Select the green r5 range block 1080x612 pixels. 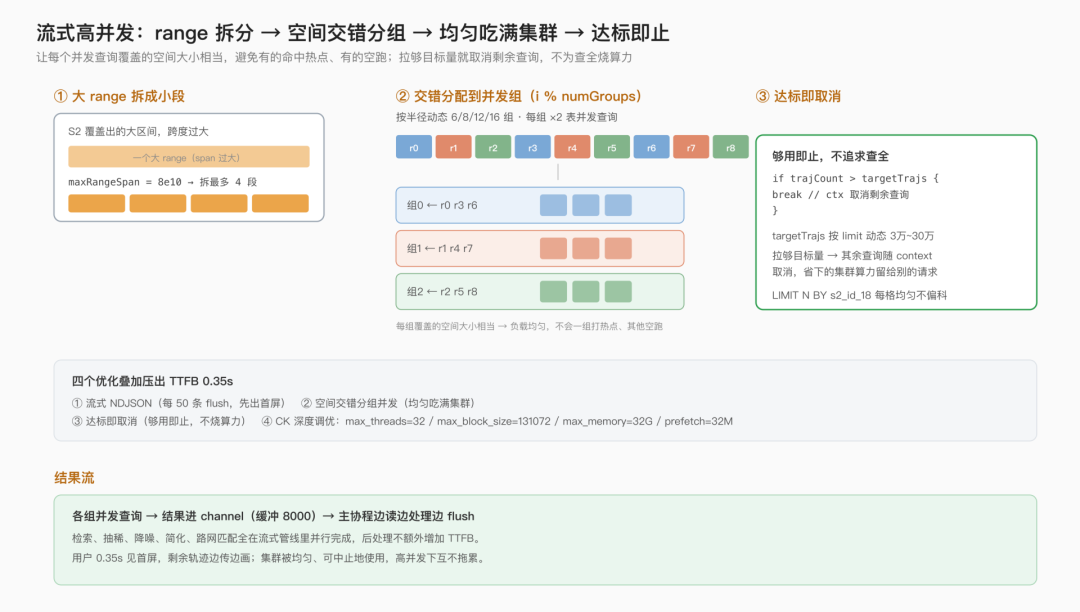[612, 147]
